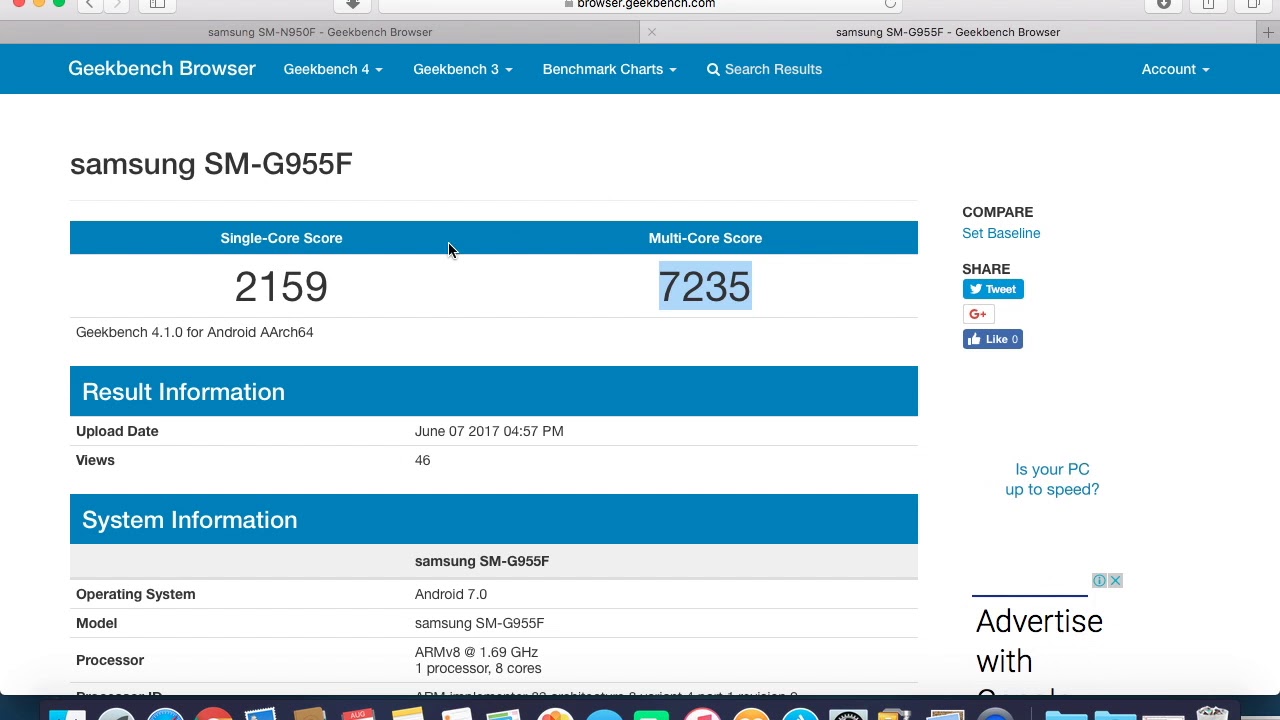Click the Views count 46
The width and height of the screenshot is (1280, 720).
point(422,460)
